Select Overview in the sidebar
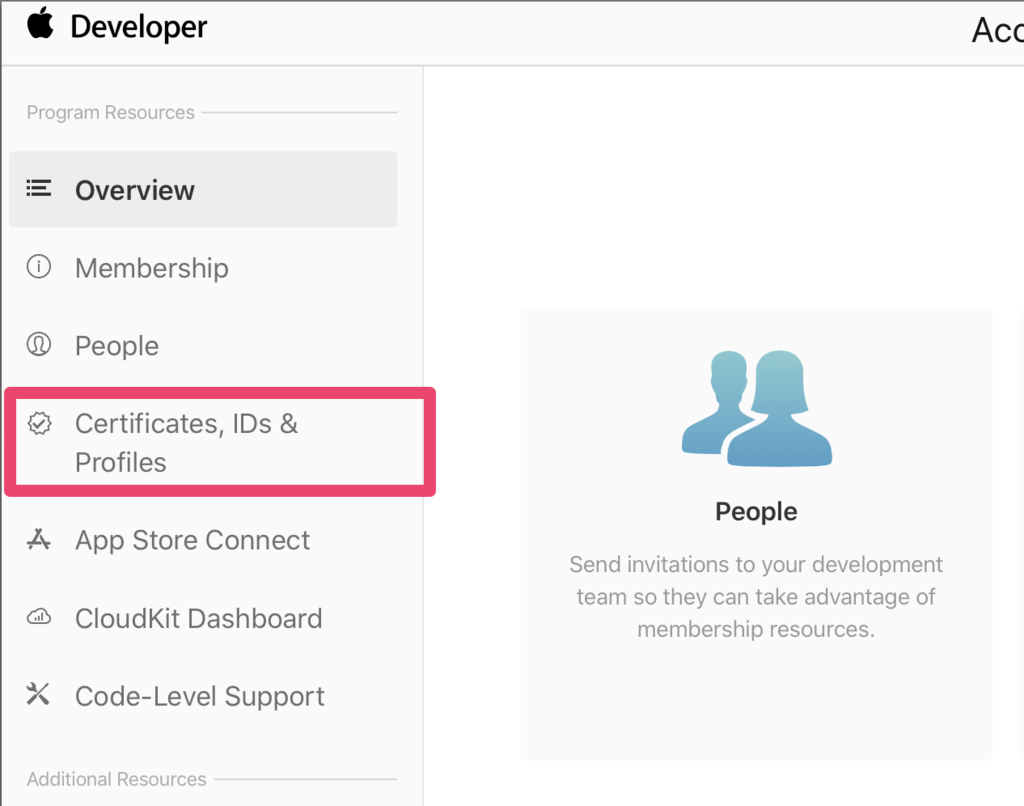 click(203, 189)
